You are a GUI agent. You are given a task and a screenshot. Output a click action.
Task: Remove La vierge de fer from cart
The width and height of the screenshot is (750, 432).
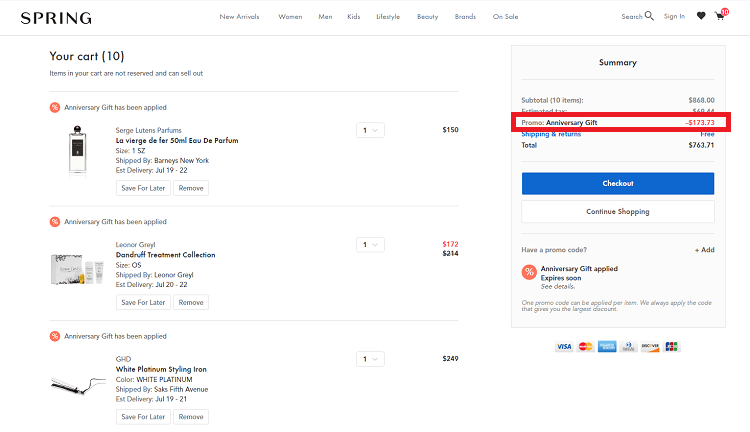coord(191,188)
